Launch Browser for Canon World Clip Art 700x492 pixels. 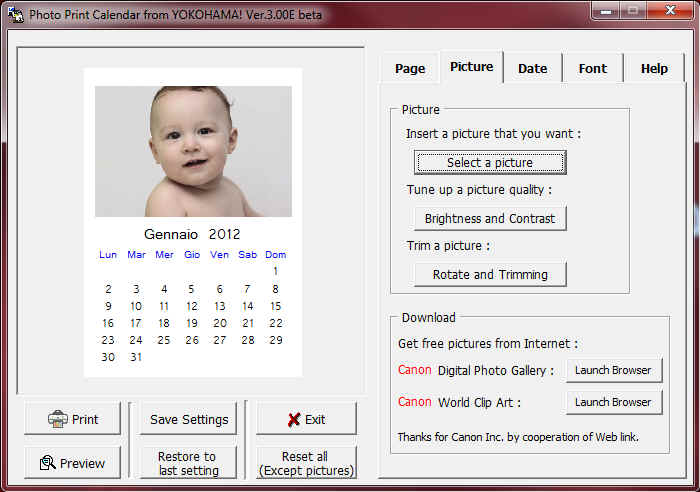tap(613, 402)
